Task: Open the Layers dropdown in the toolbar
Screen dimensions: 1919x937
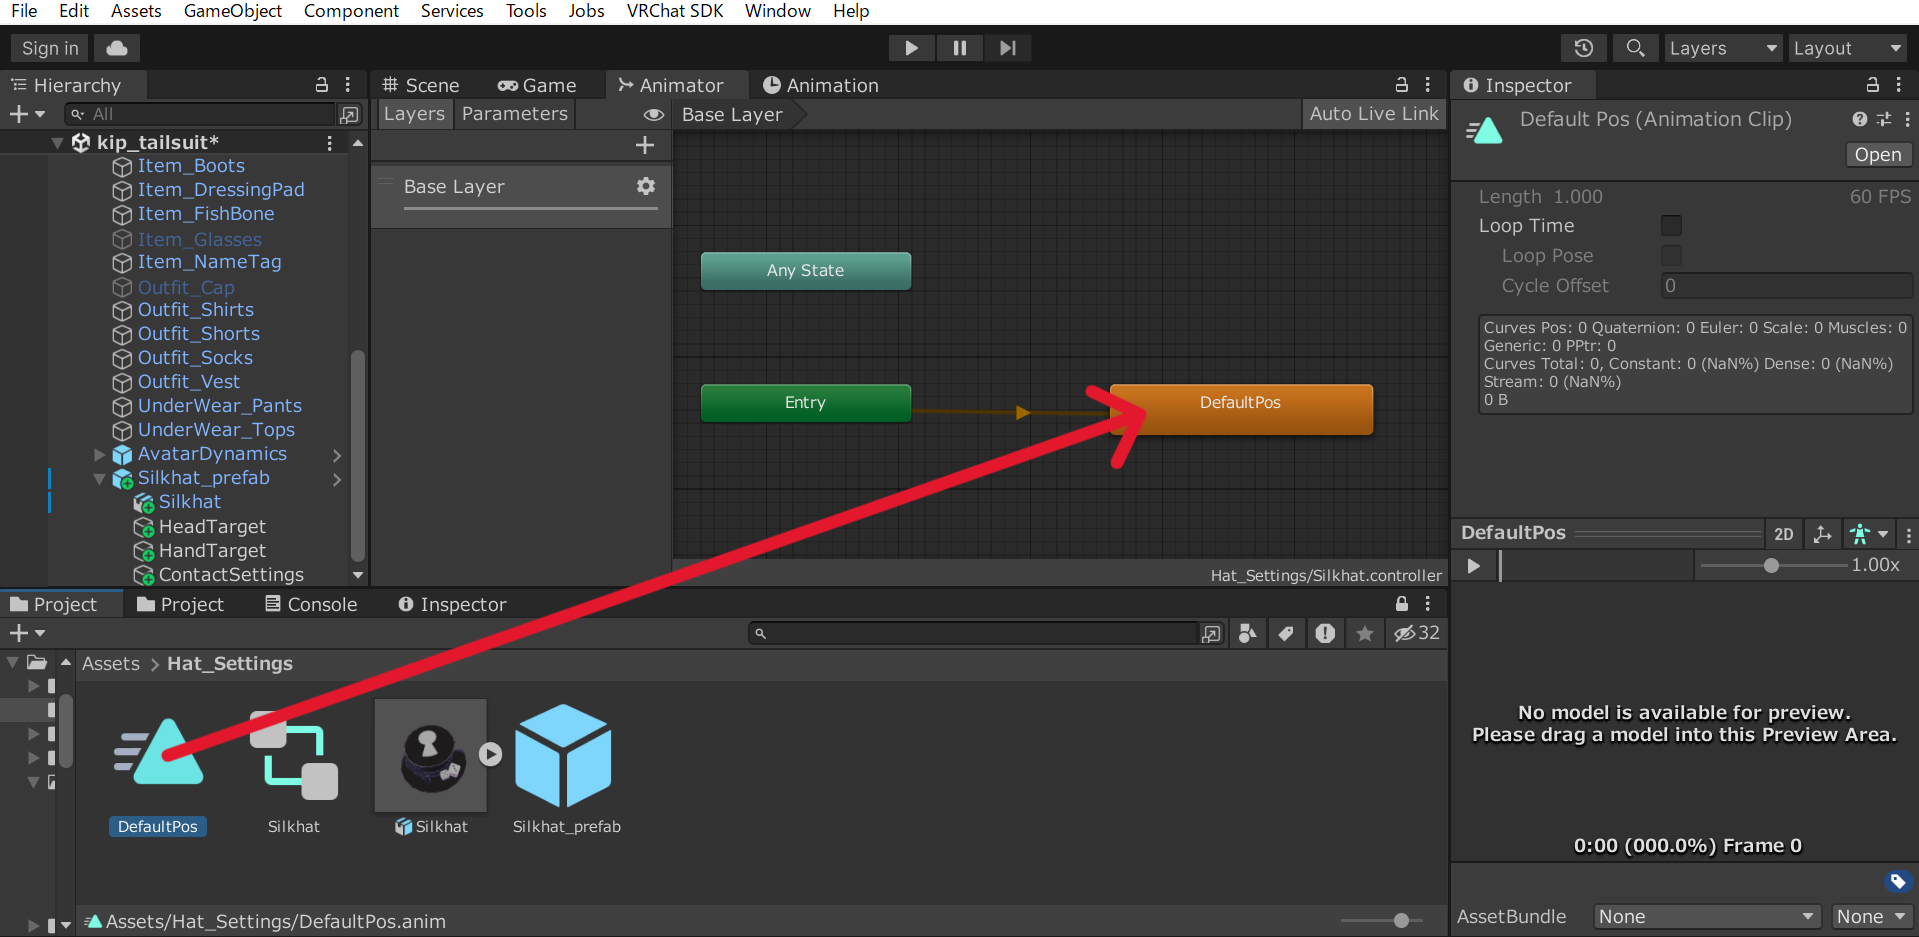Action: coord(1721,47)
